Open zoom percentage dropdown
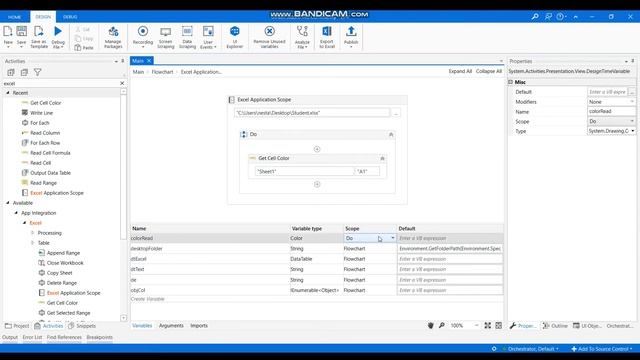The height and width of the screenshot is (360, 640). tap(476, 325)
